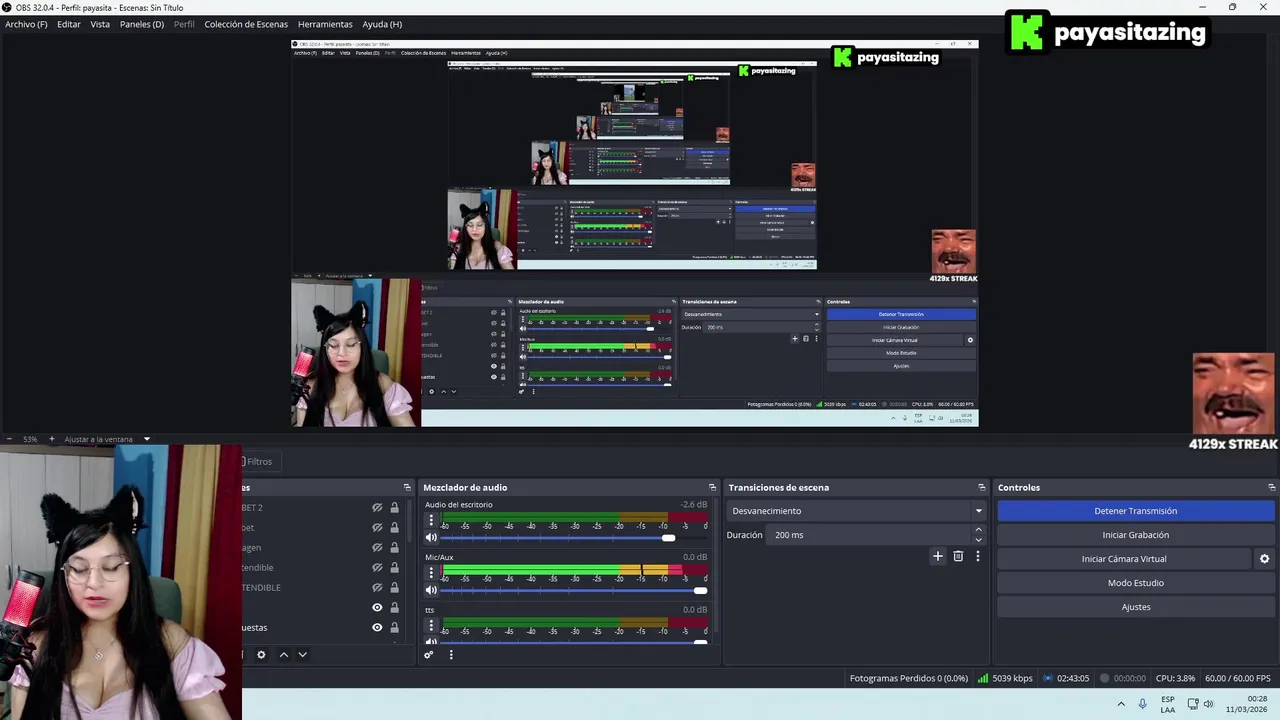Toggle visibility eye on the 'bet' source row

pos(377,528)
